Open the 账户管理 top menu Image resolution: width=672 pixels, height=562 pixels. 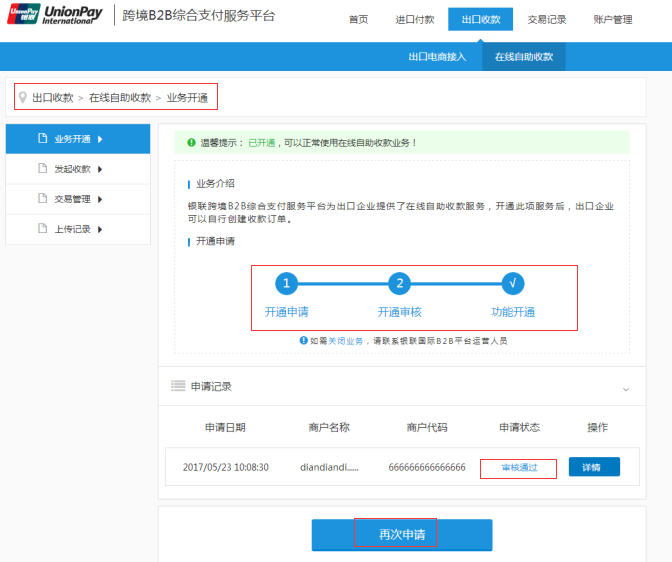[612, 20]
